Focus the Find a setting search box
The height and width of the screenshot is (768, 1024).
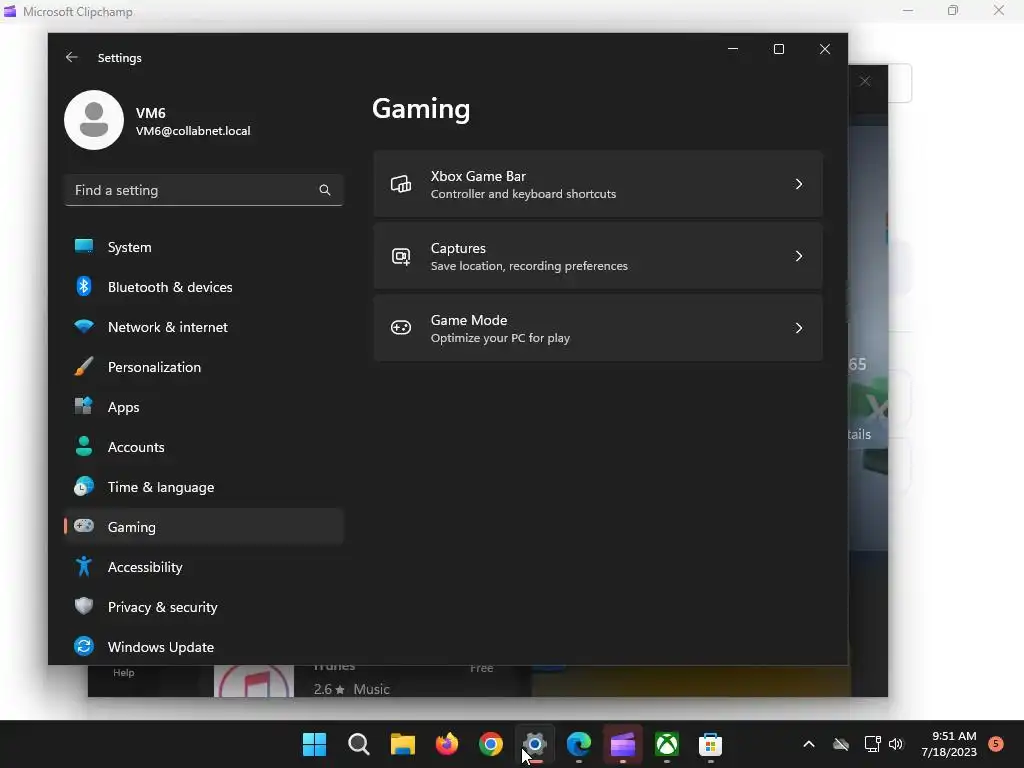click(x=204, y=190)
